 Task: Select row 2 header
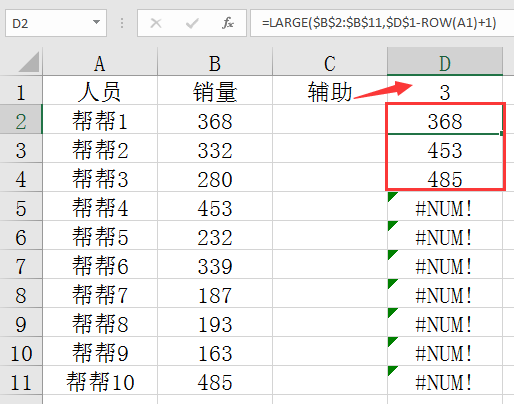tap(21, 119)
